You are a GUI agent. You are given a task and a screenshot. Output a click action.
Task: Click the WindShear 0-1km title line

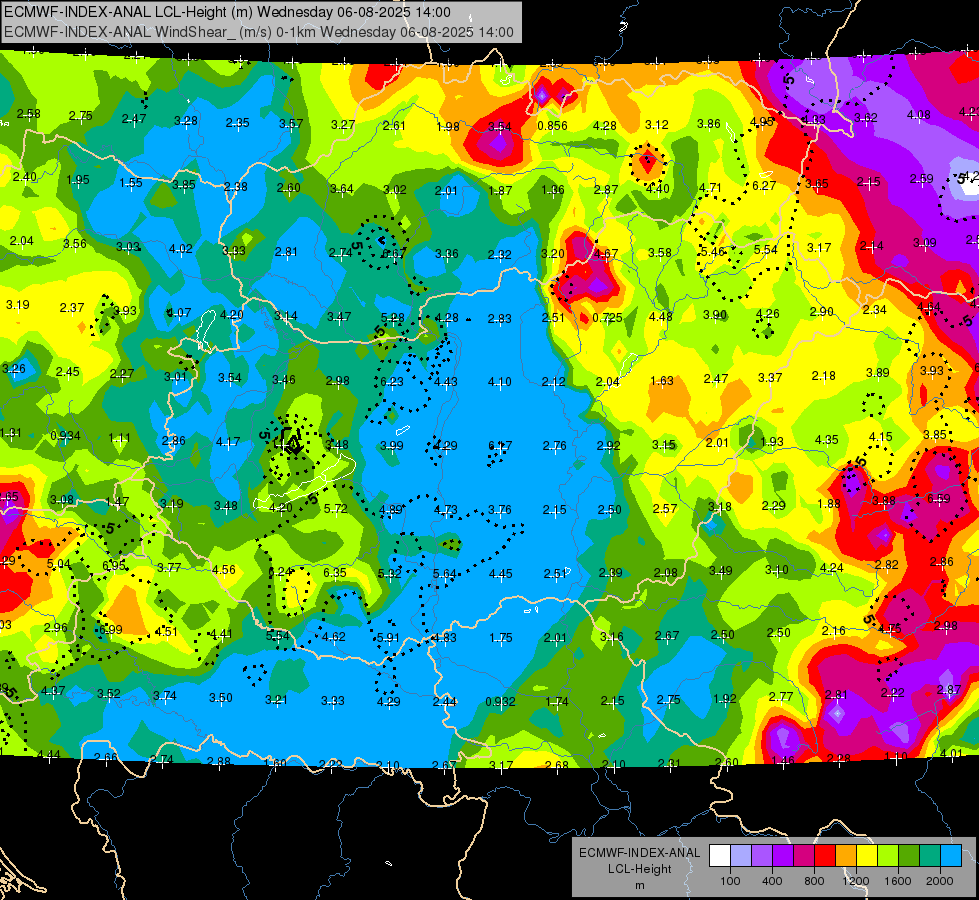click(259, 32)
